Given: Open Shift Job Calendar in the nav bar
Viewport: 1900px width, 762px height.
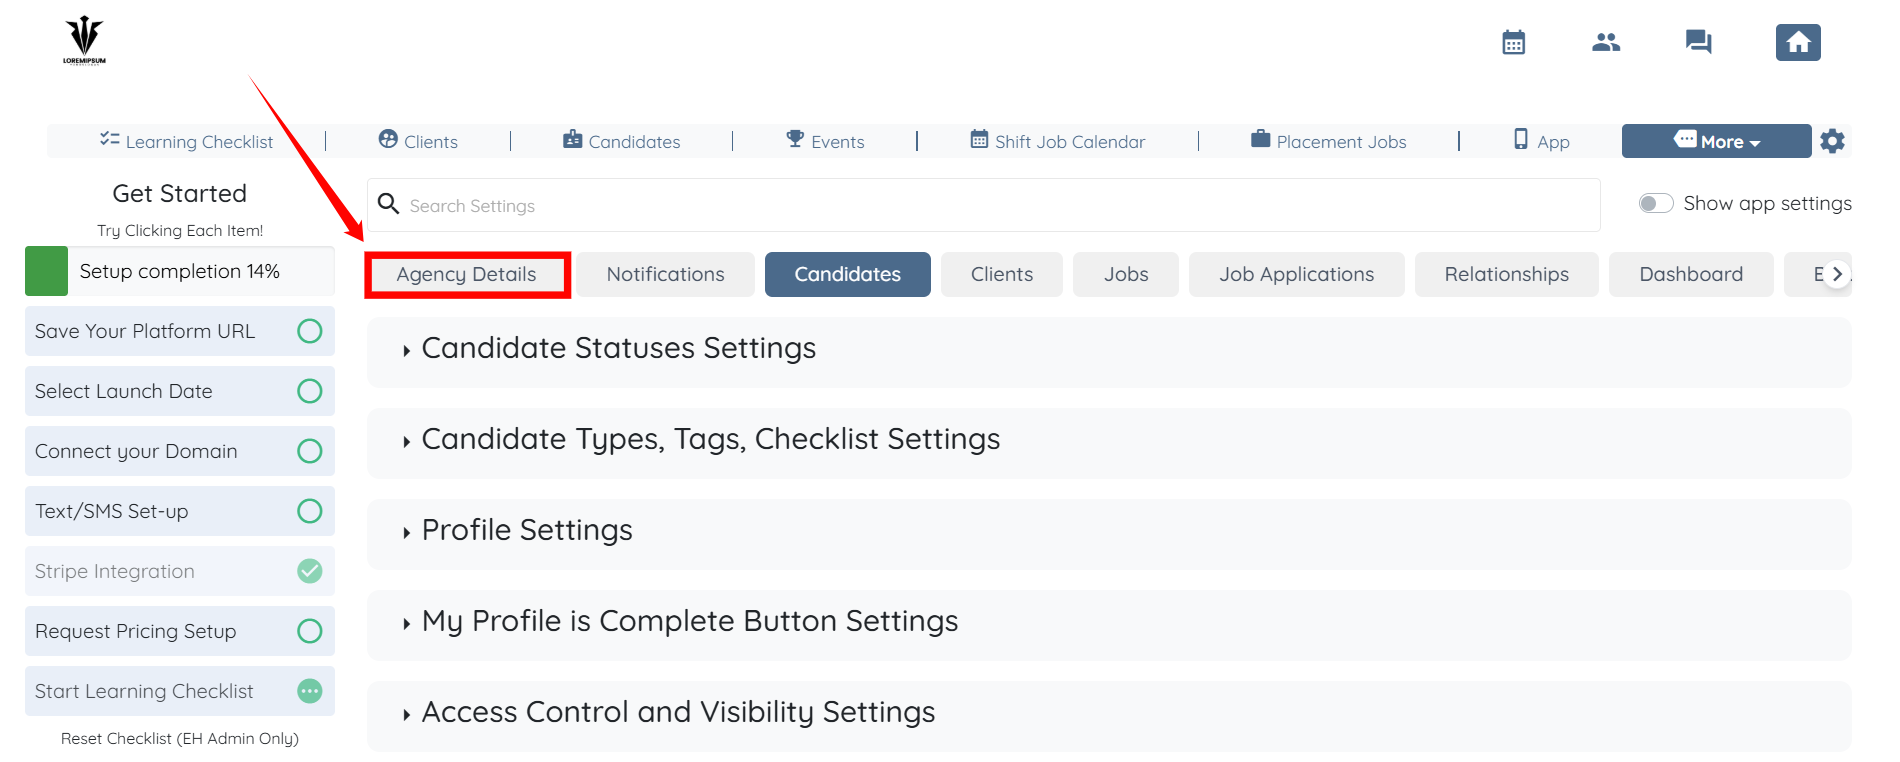Looking at the screenshot, I should coord(1058,141).
